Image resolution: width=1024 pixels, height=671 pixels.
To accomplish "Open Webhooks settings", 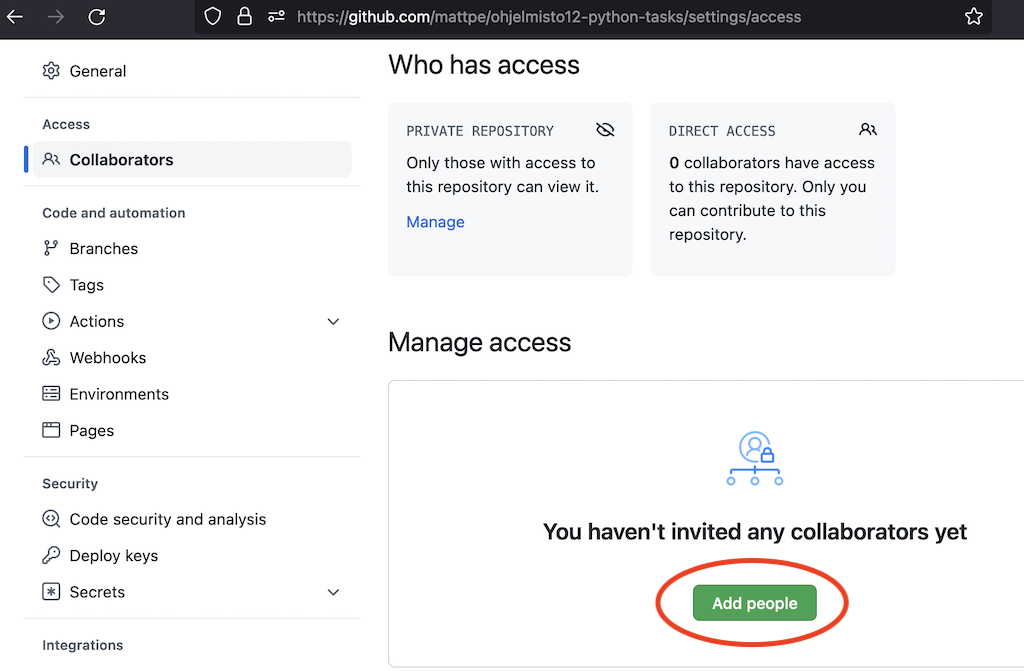I will point(107,358).
